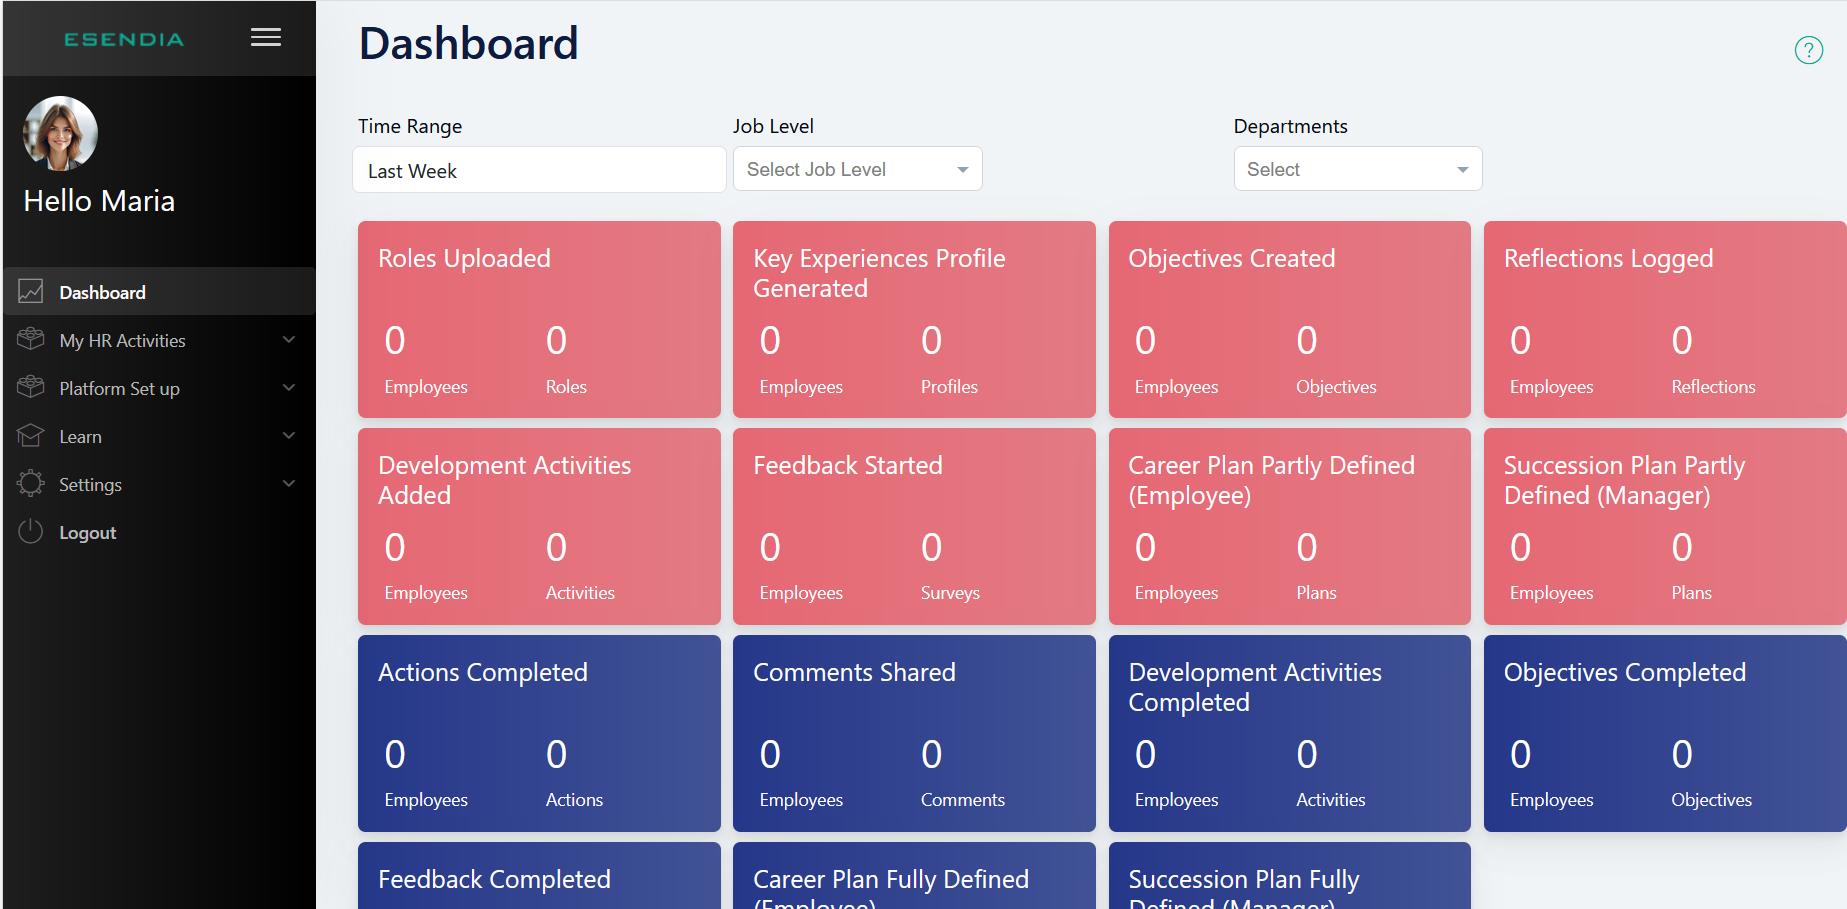The width and height of the screenshot is (1847, 909).
Task: Click the Time Range Last Week field
Action: click(539, 170)
